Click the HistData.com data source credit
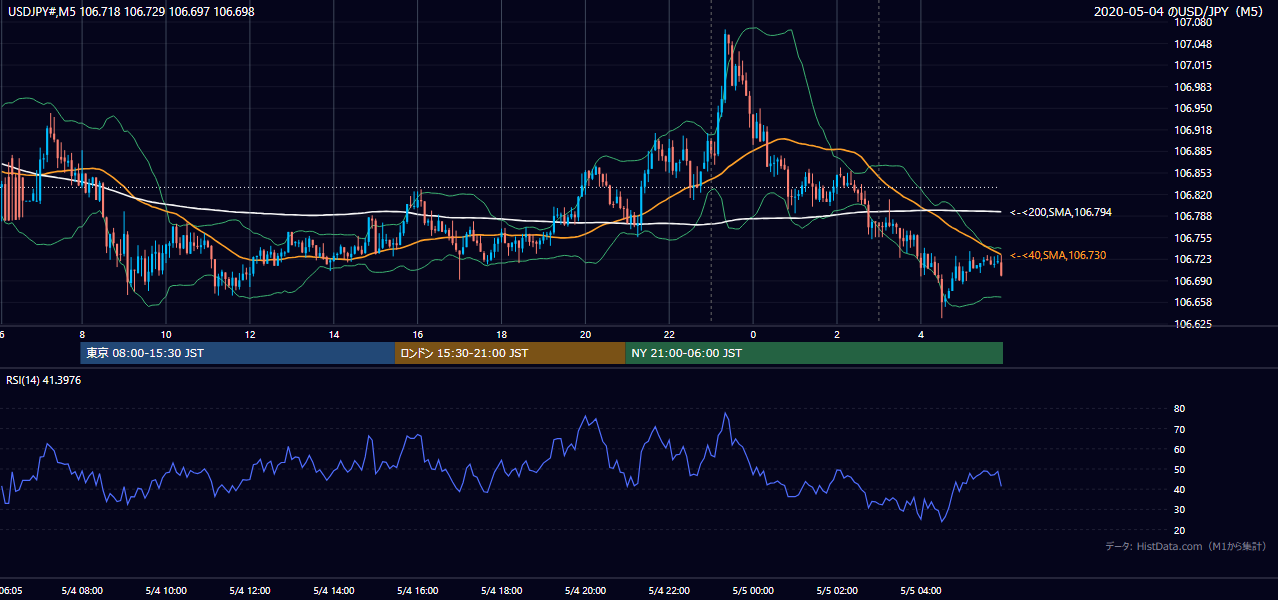Image resolution: width=1278 pixels, height=600 pixels. click(x=1186, y=546)
